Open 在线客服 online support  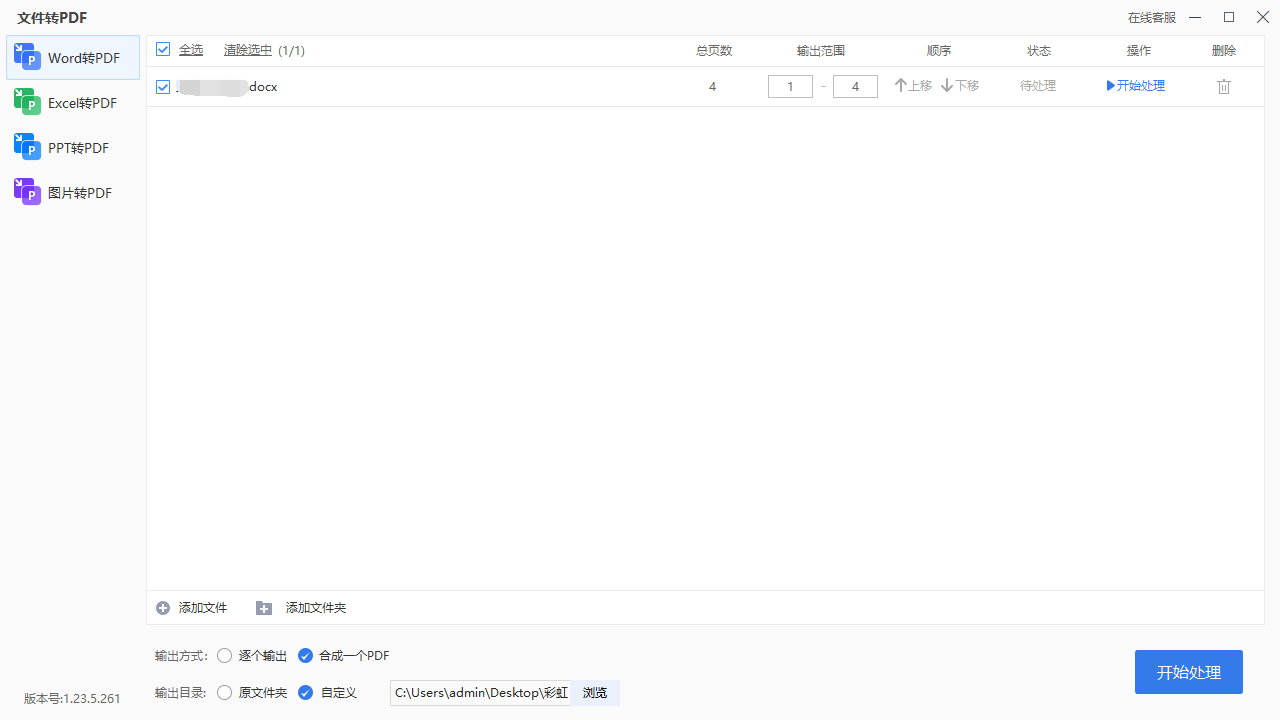(x=1152, y=18)
